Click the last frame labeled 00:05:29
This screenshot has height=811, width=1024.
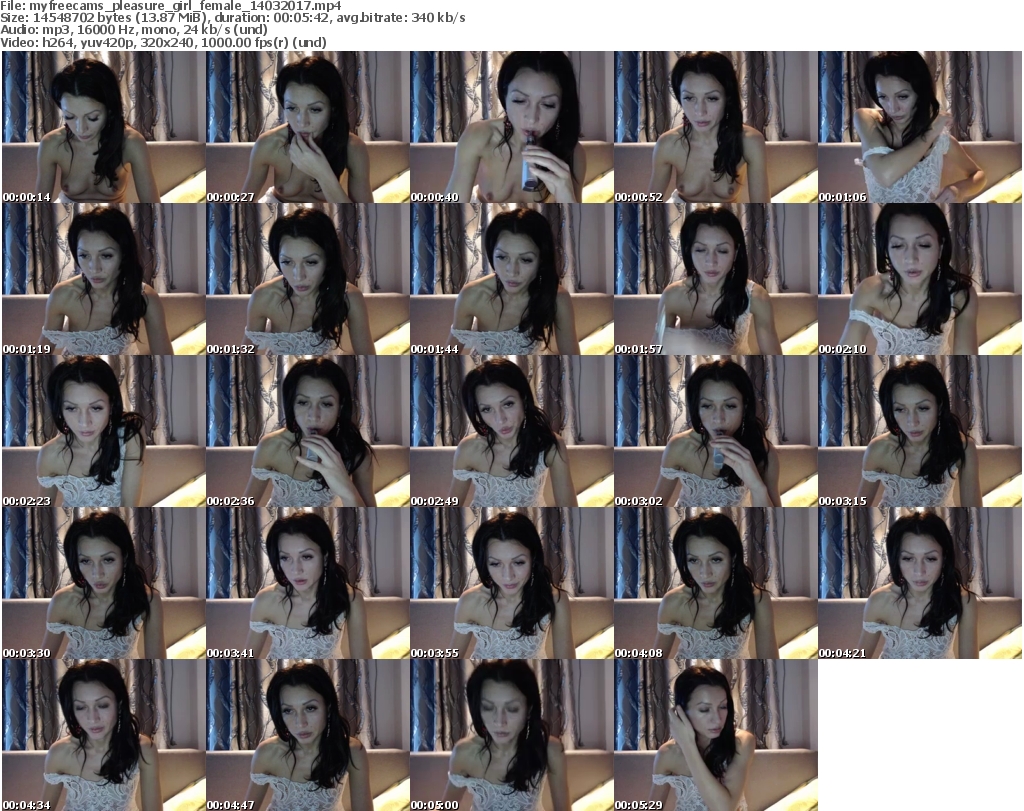click(x=716, y=735)
